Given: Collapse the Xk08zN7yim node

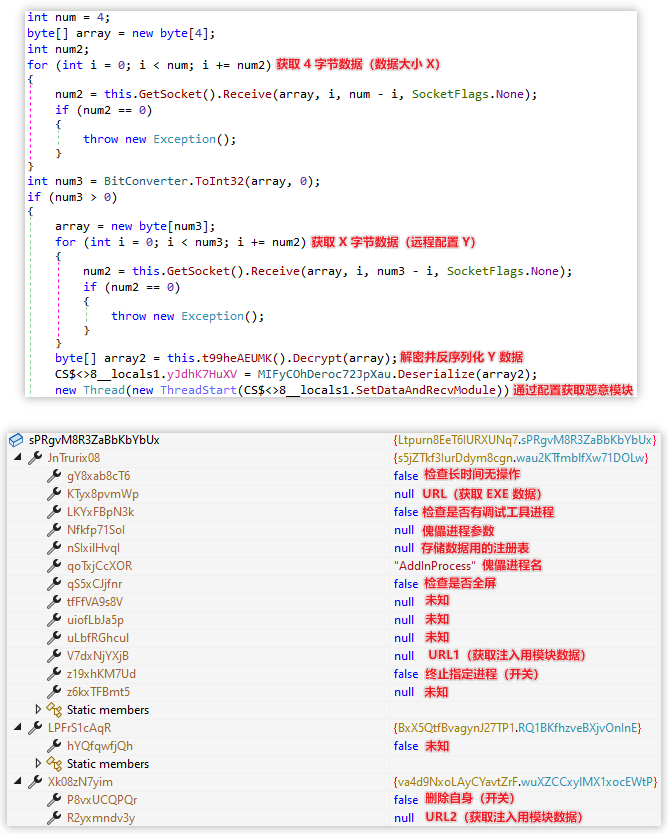Looking at the screenshot, I should click(18, 781).
